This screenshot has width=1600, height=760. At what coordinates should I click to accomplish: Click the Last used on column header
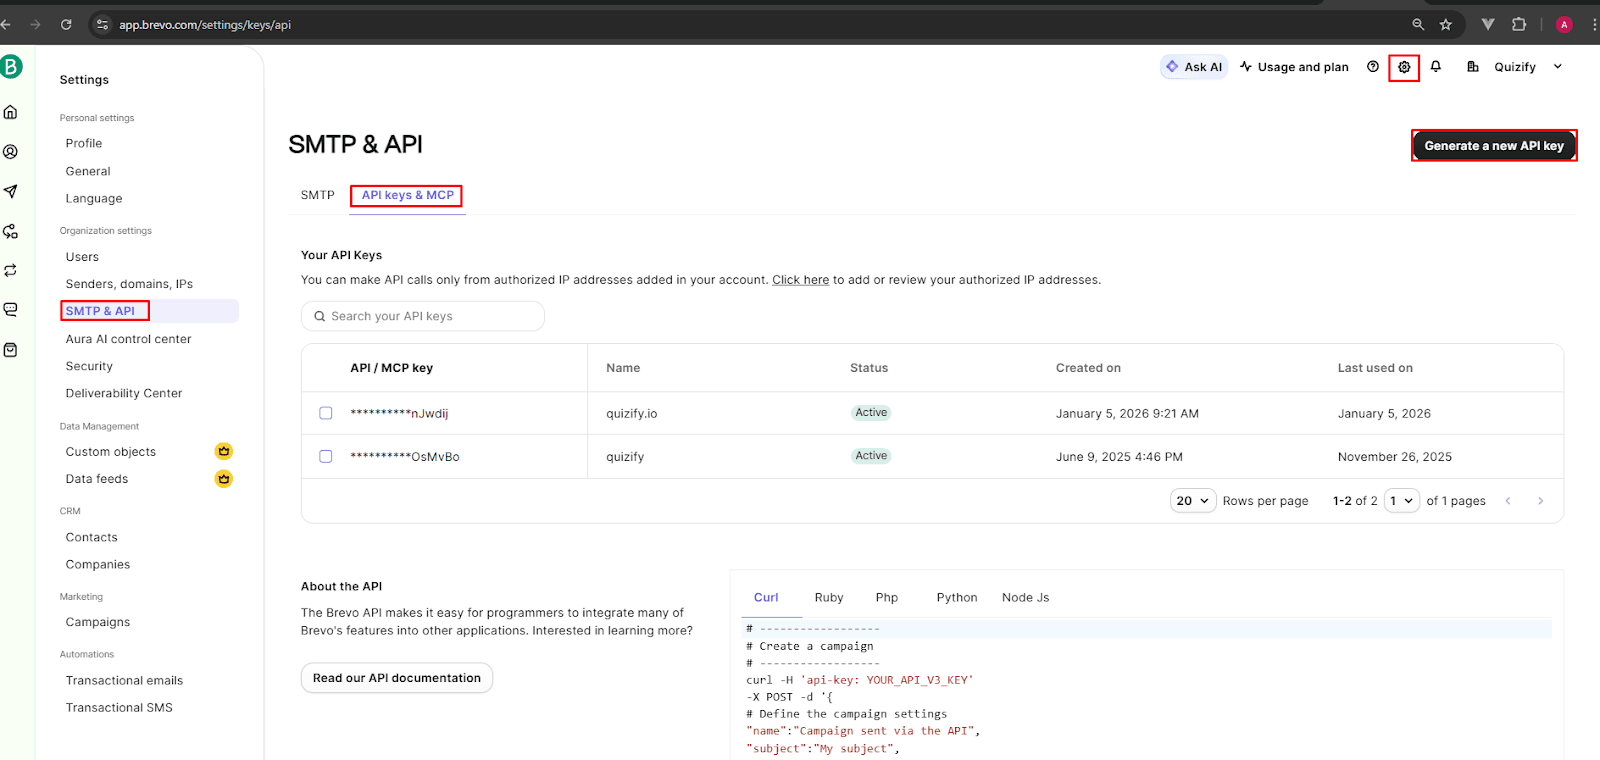1375,368
